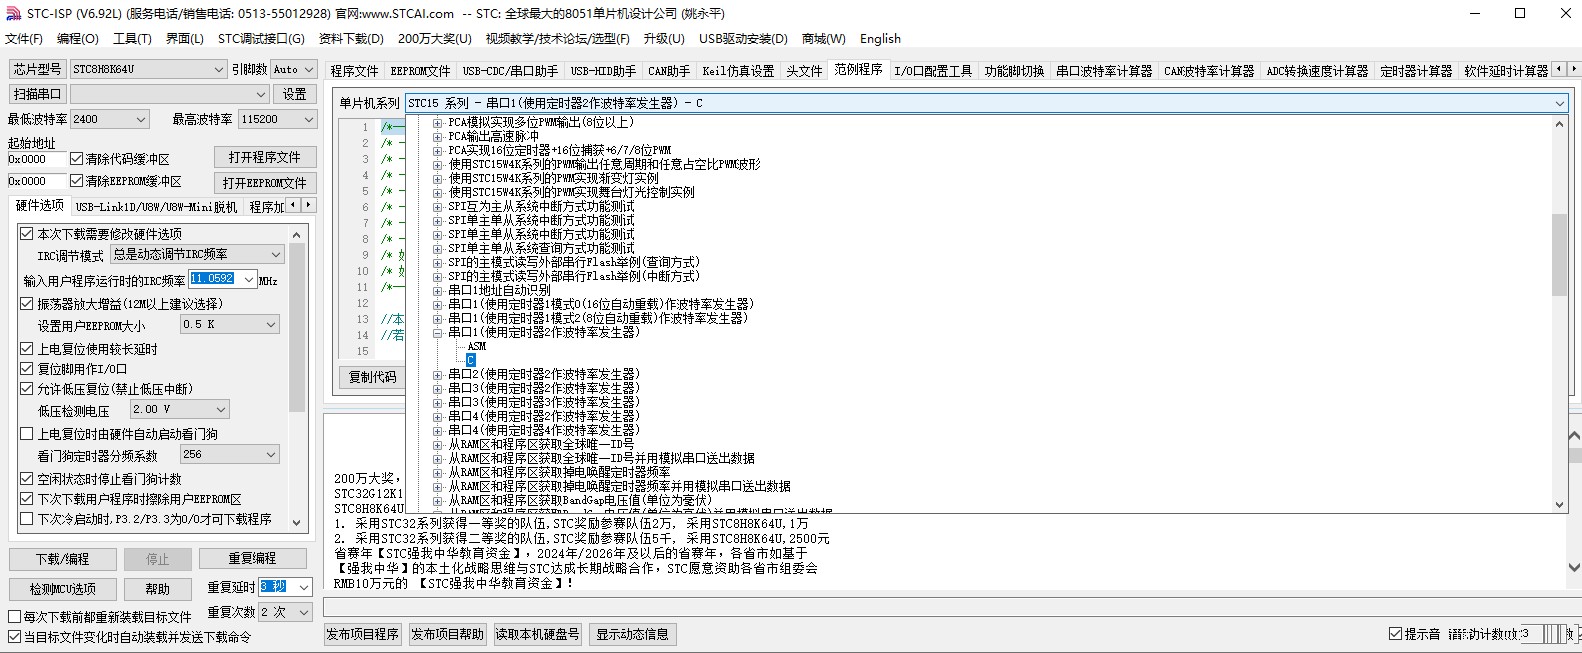Click 打开程序文件 button
This screenshot has width=1582, height=653.
[265, 157]
